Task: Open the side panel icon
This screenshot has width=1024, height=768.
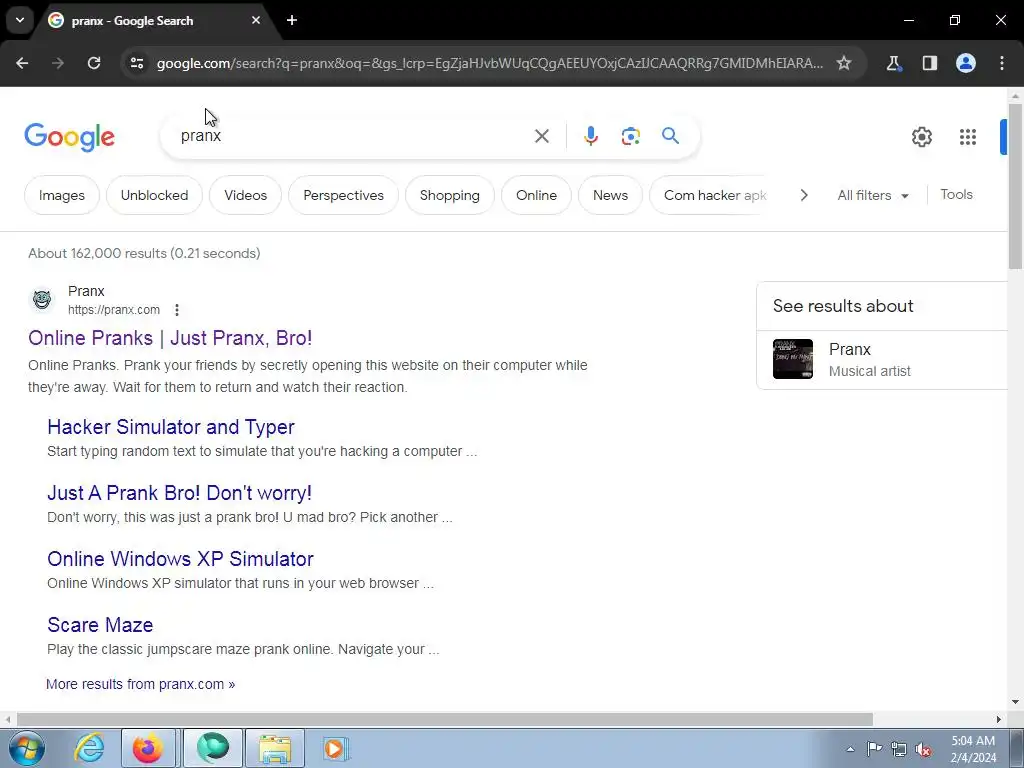Action: [x=929, y=63]
